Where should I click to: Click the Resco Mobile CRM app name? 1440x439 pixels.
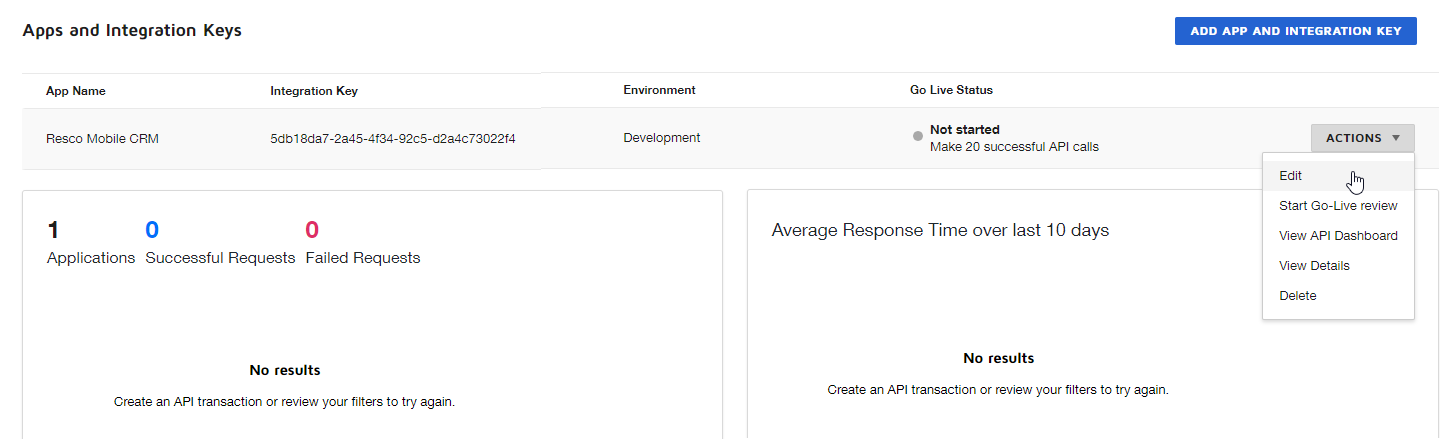point(102,139)
